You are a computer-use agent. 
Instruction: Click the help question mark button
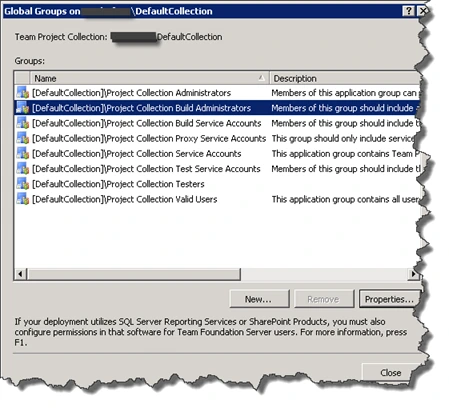pyautogui.click(x=408, y=11)
